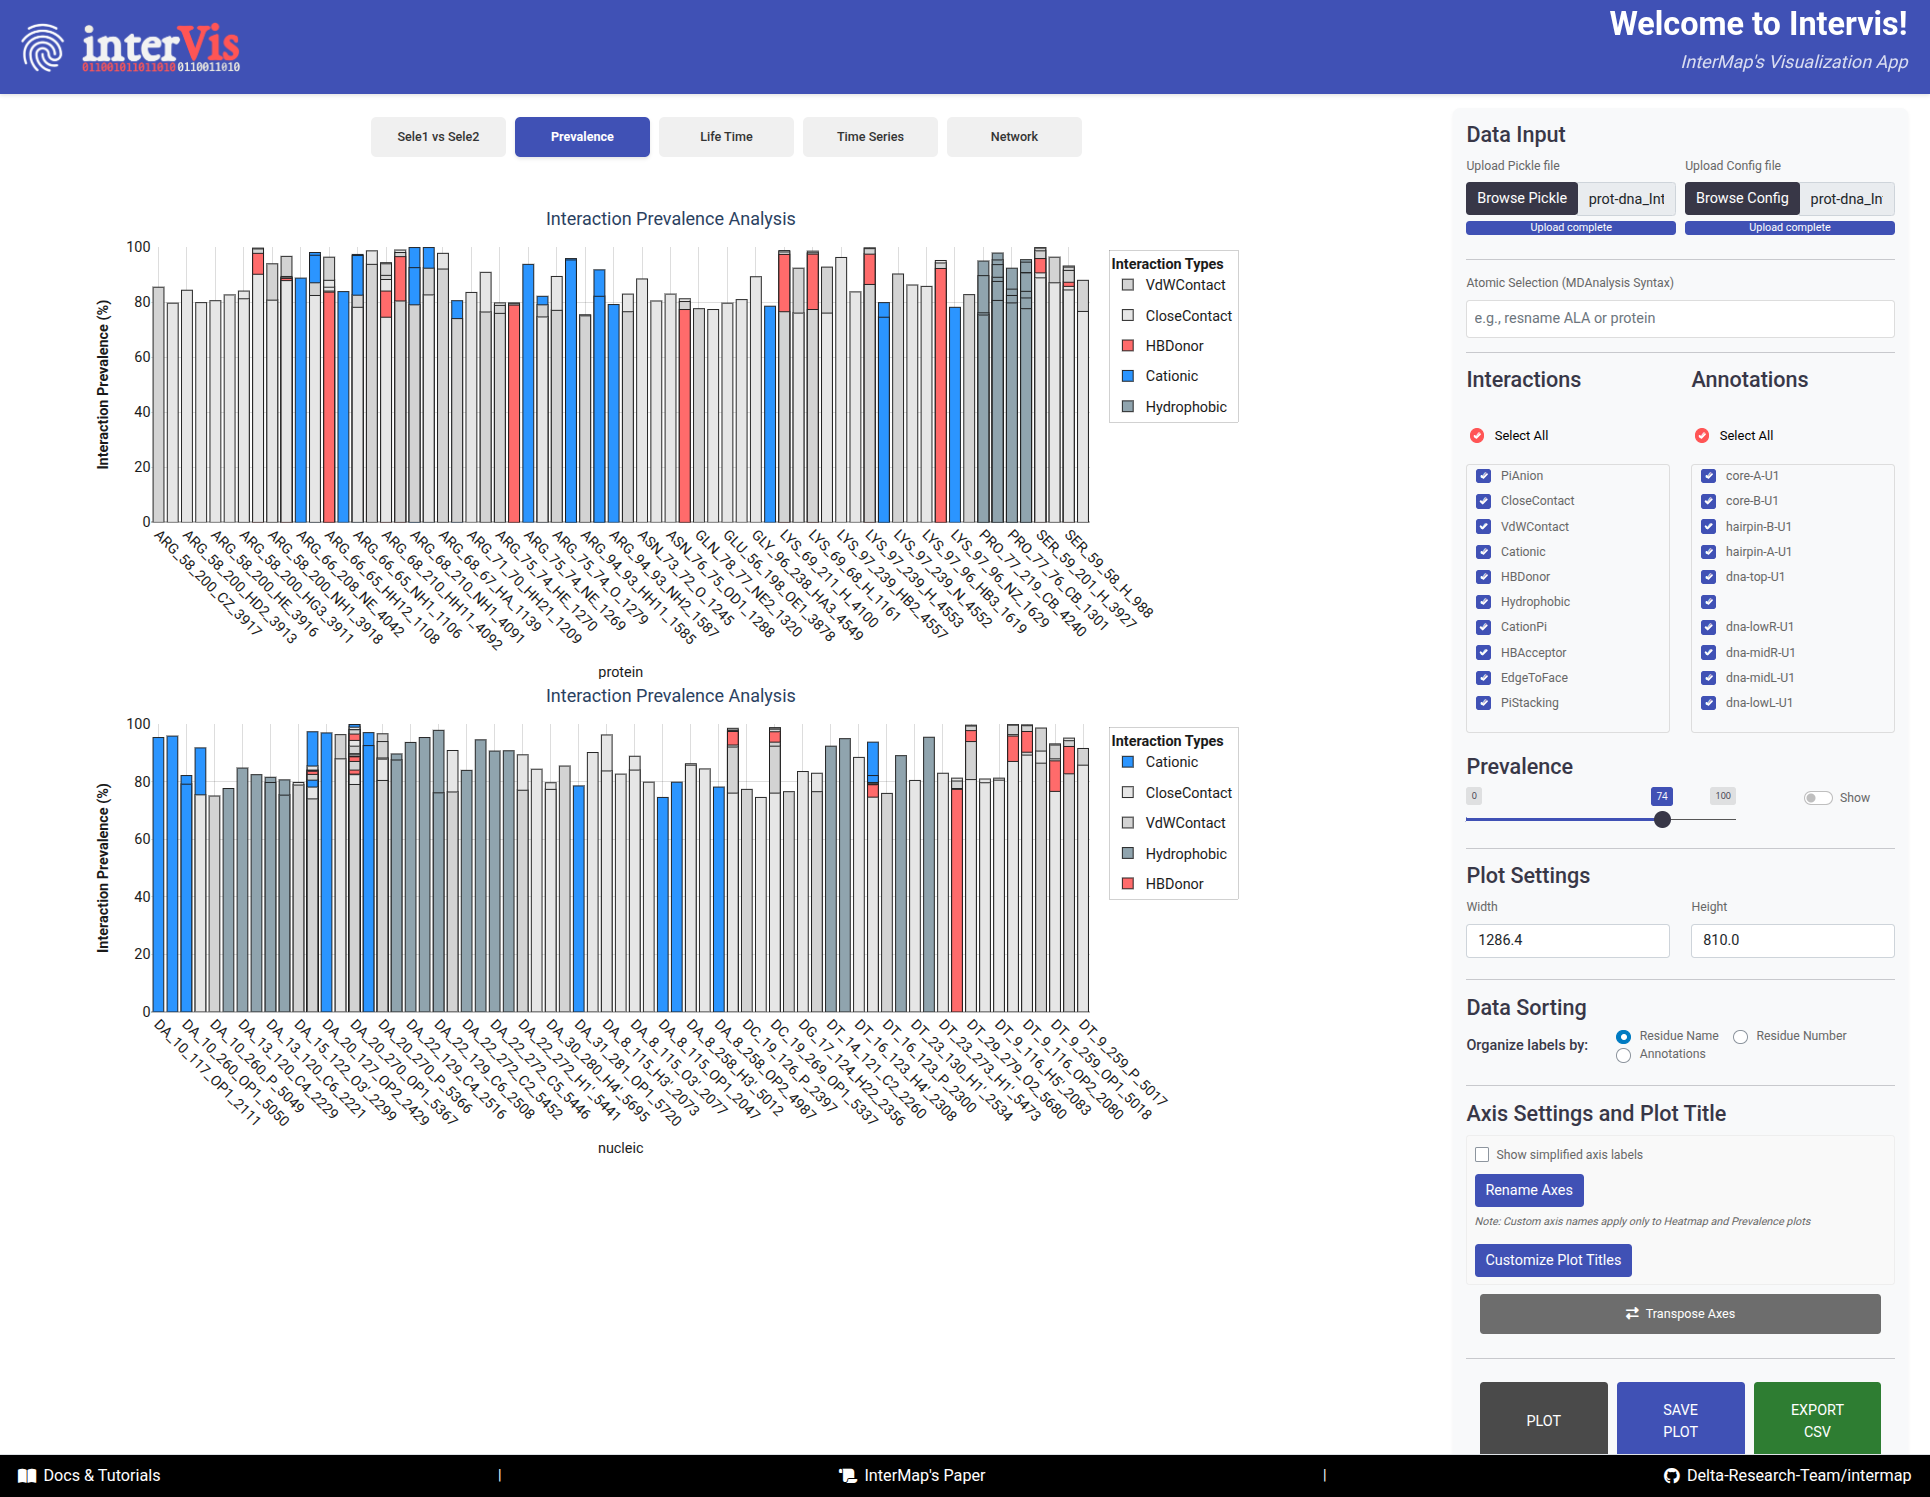Toggle the Annotations Select All icon
The height and width of the screenshot is (1497, 1930).
(x=1702, y=435)
